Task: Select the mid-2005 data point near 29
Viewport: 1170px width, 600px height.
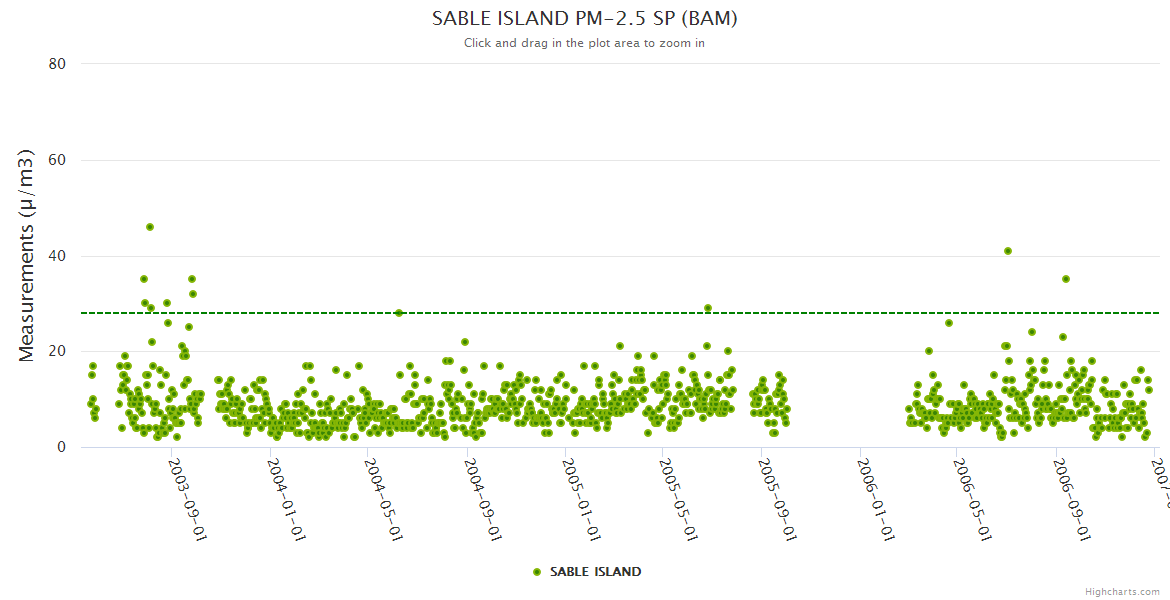Action: click(708, 308)
